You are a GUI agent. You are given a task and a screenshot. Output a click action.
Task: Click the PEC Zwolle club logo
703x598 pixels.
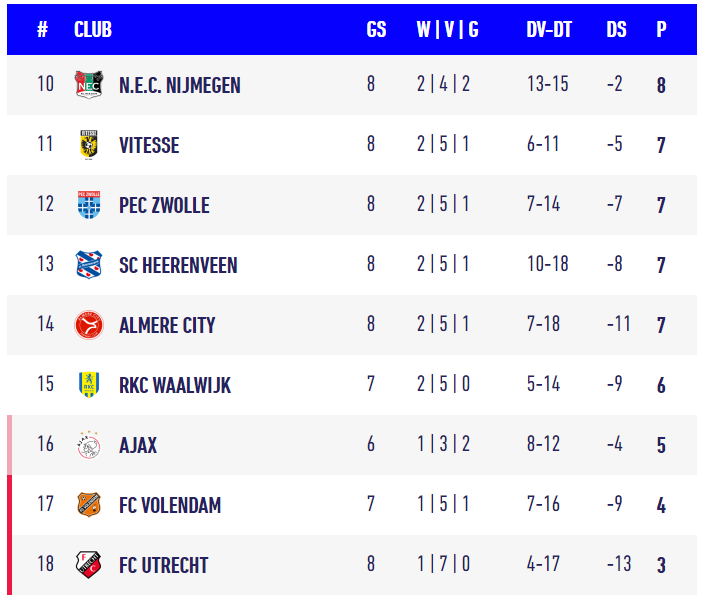point(89,205)
